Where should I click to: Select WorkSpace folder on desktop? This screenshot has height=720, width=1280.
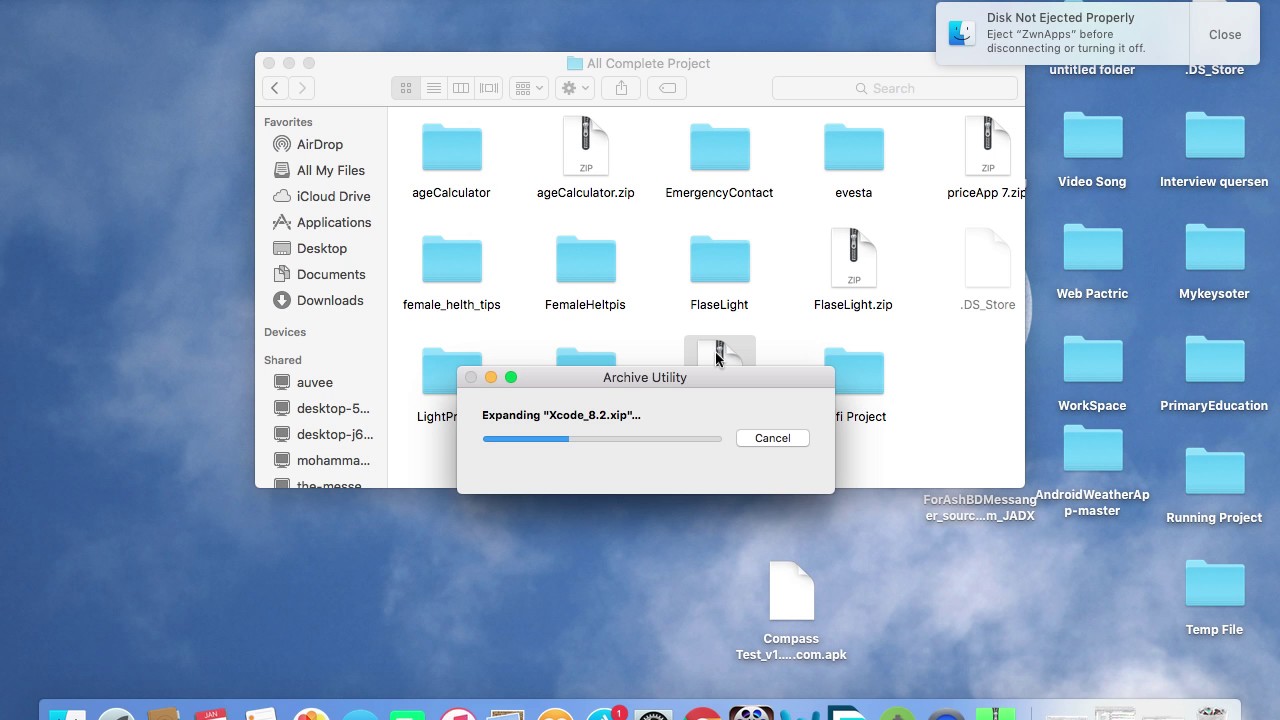coord(1092,359)
